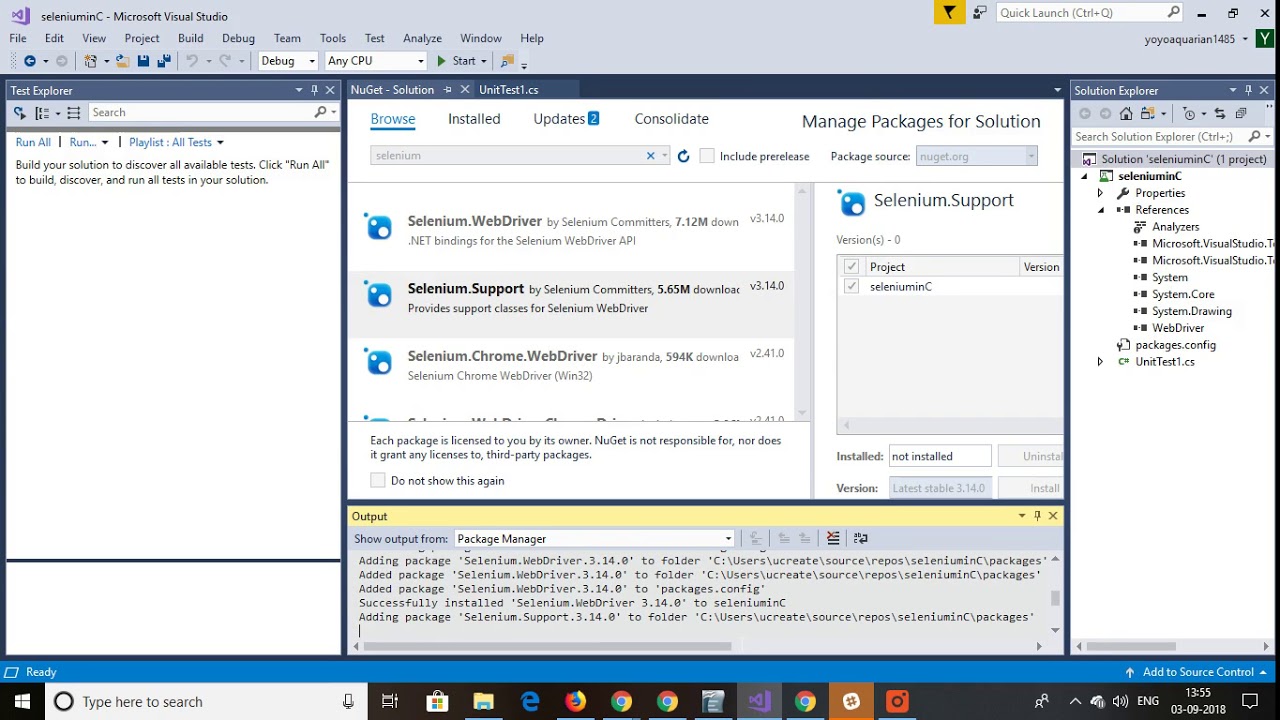Open the notifications flag icon
This screenshot has height=720, width=1280.
949,13
